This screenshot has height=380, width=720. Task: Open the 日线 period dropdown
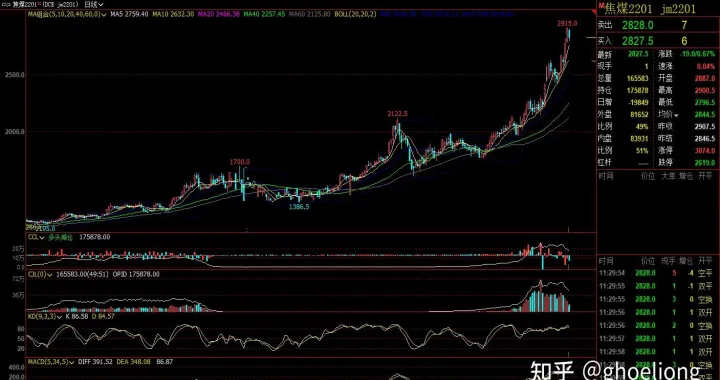click(95, 5)
